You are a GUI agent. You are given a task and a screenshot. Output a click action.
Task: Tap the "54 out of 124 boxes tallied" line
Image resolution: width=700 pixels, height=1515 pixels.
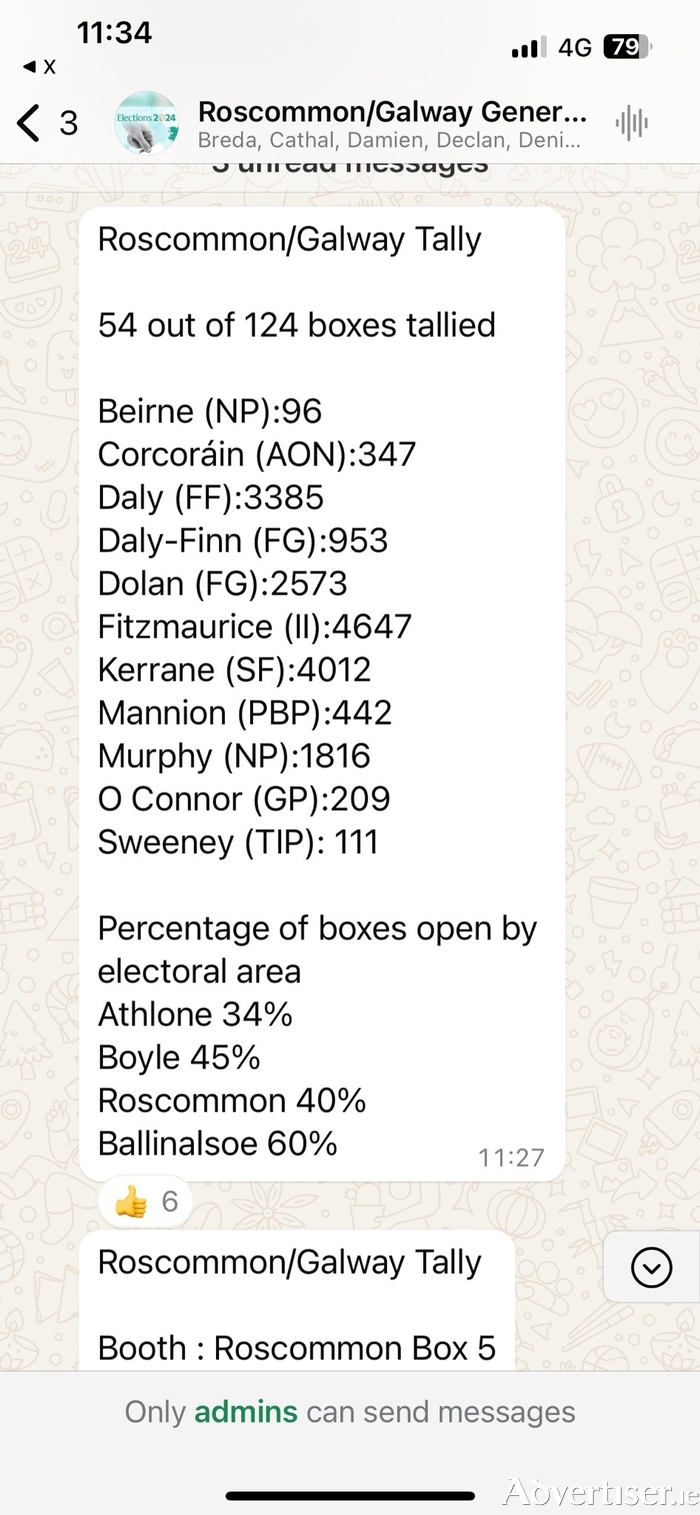pyautogui.click(x=297, y=325)
